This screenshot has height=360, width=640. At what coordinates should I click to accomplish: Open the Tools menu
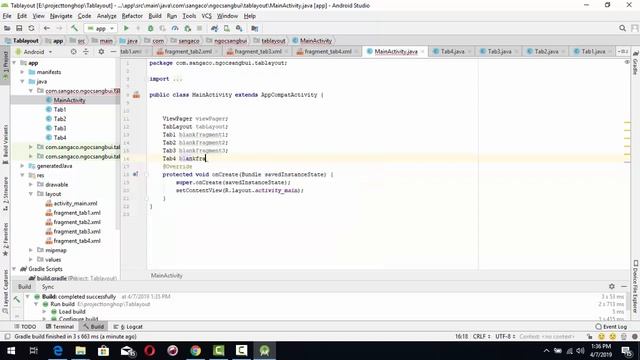(189, 16)
